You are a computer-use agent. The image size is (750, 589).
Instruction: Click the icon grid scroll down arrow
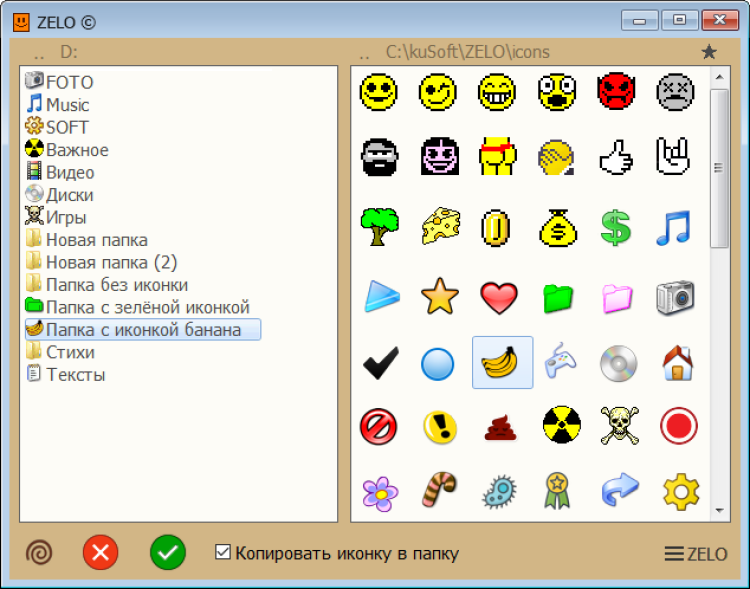[719, 511]
